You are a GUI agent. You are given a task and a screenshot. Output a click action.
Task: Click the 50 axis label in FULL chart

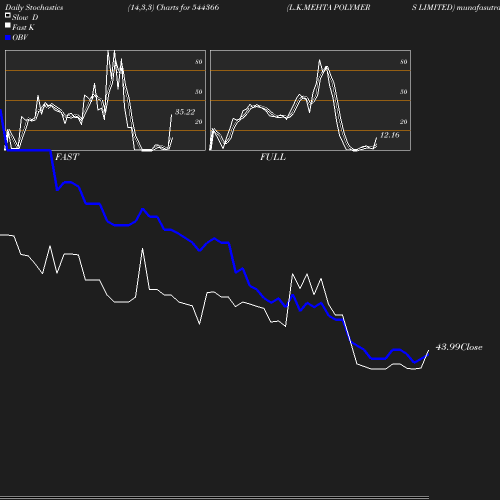pos(404,92)
